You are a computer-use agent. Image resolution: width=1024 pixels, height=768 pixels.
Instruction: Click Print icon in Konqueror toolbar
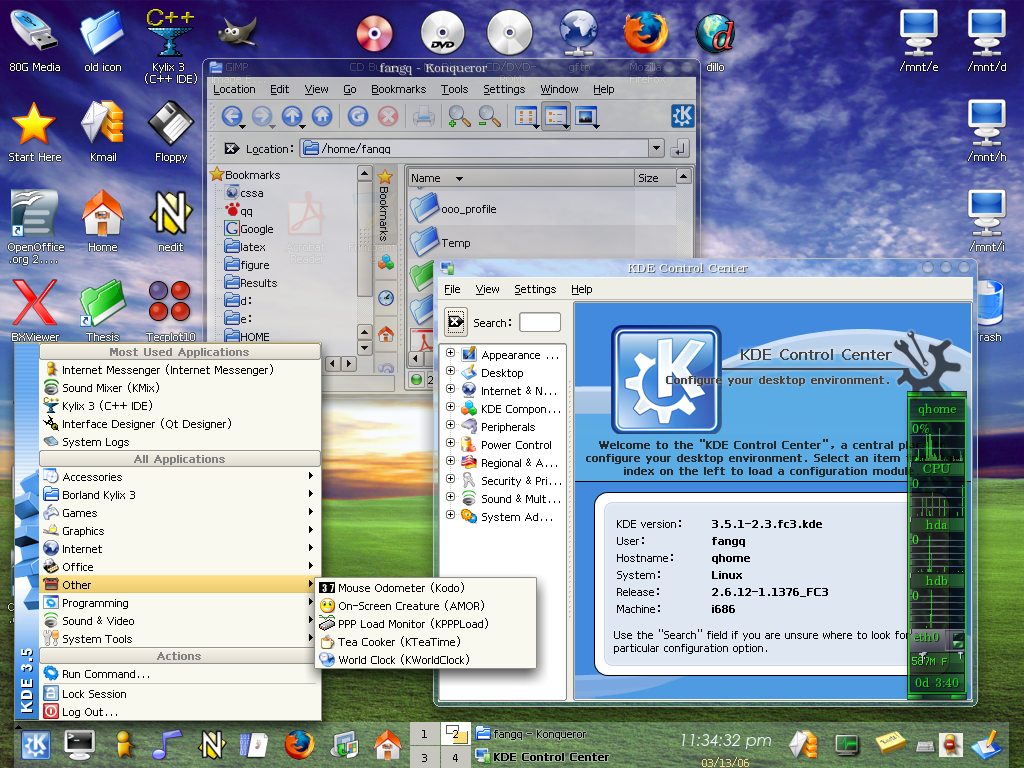(x=423, y=116)
